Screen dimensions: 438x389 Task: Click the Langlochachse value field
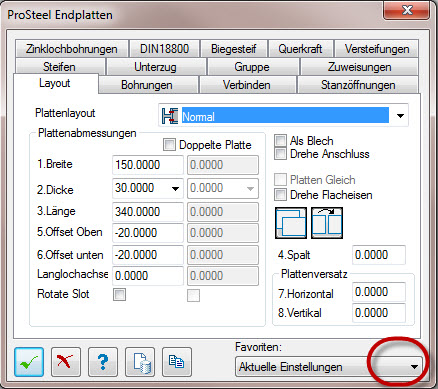tap(148, 276)
